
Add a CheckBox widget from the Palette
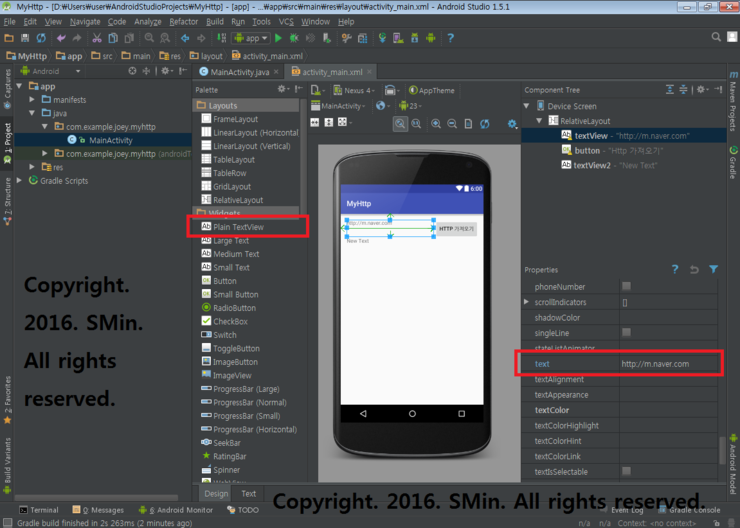pos(225,321)
